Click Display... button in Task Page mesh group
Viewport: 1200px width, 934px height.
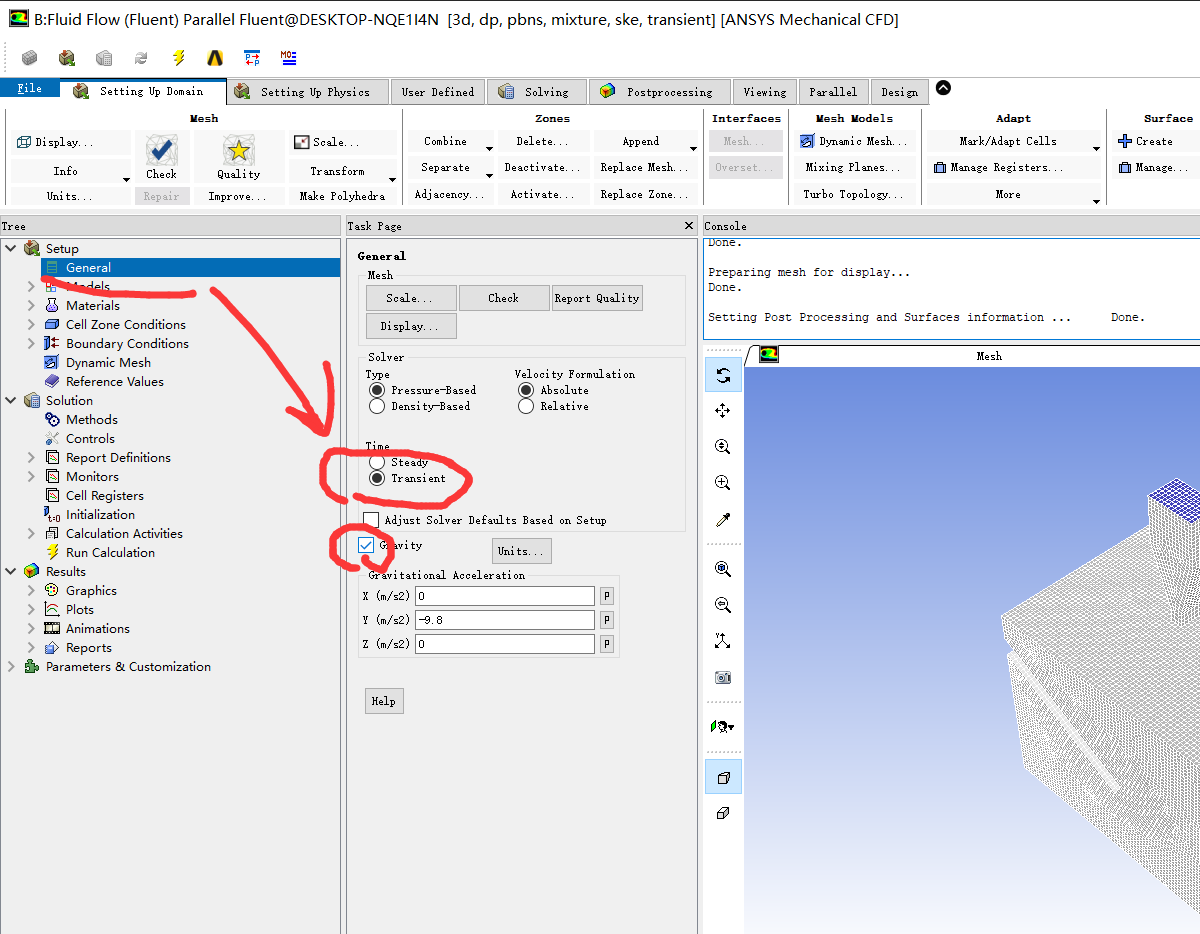pyautogui.click(x=409, y=326)
